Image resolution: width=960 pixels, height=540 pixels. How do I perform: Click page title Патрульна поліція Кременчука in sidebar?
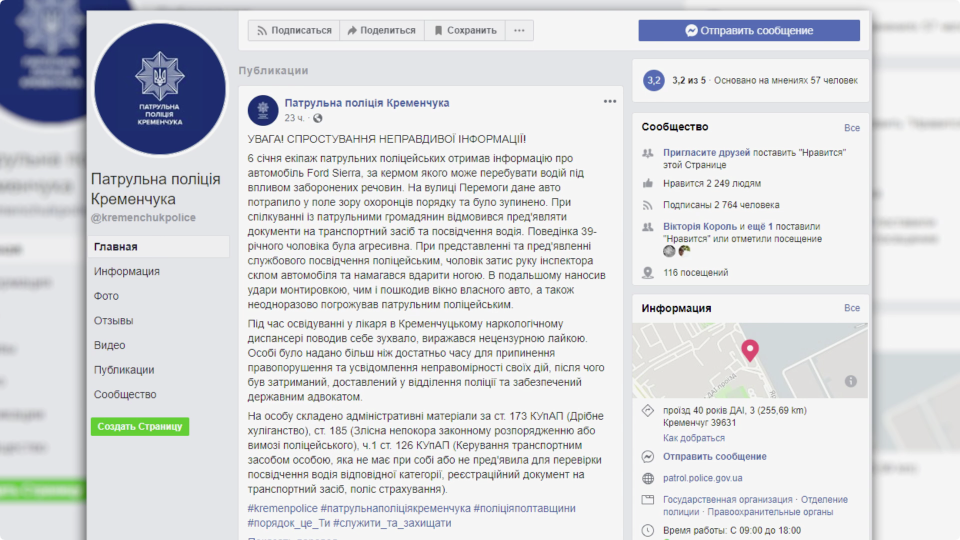tap(156, 189)
